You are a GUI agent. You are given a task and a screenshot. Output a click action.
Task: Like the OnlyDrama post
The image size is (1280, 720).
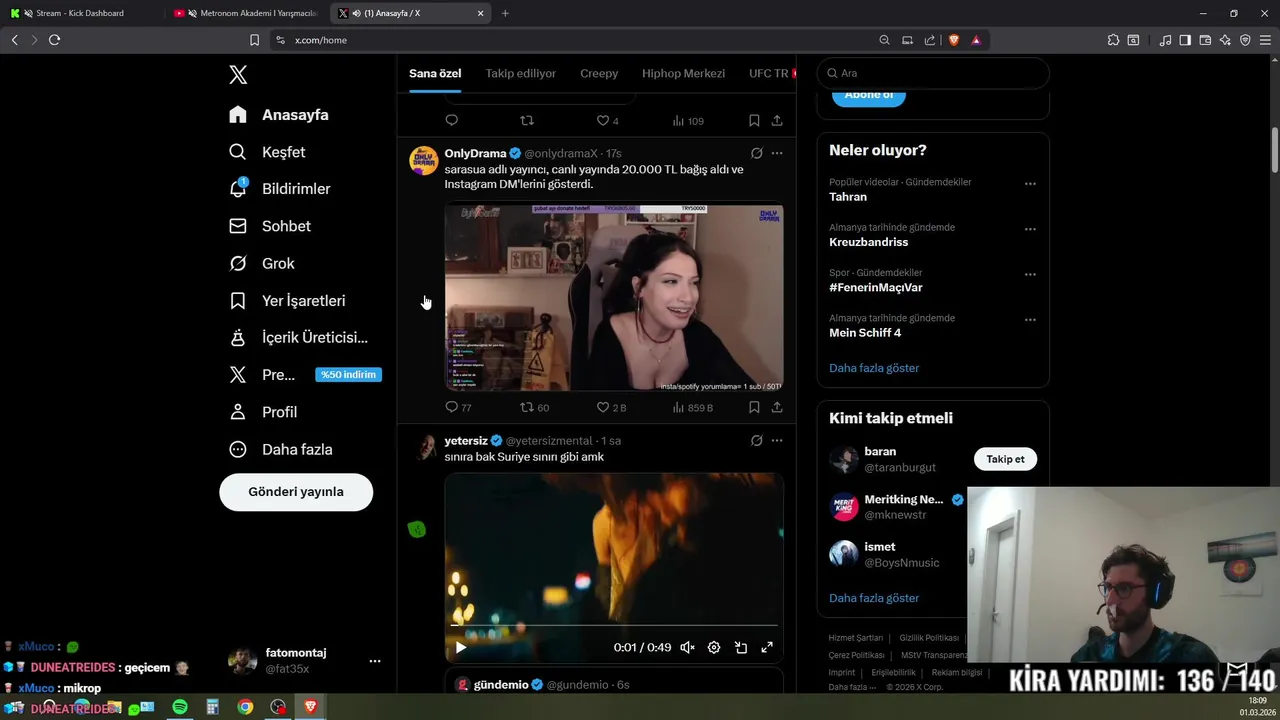tap(603, 407)
